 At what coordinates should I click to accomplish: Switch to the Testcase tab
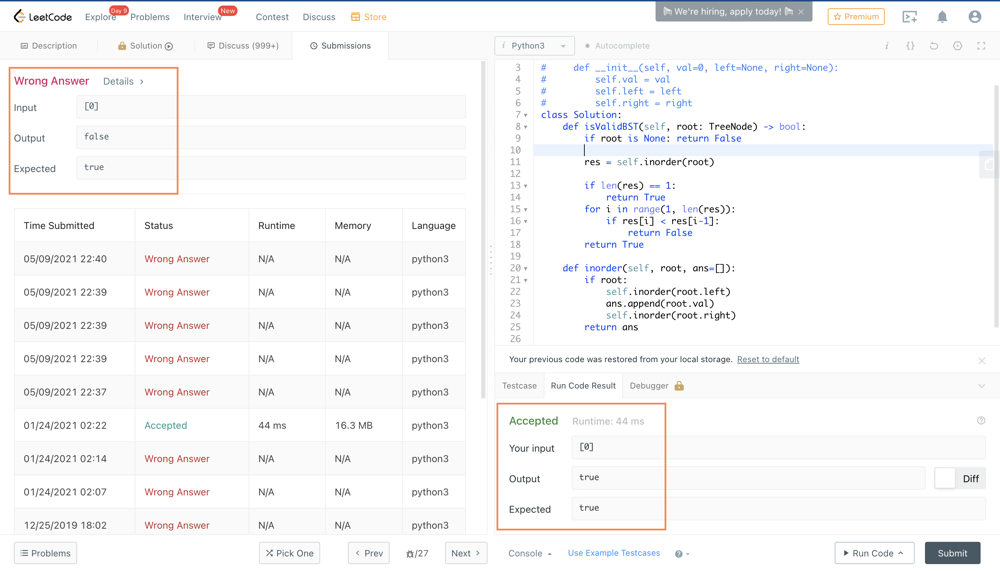pyautogui.click(x=519, y=385)
